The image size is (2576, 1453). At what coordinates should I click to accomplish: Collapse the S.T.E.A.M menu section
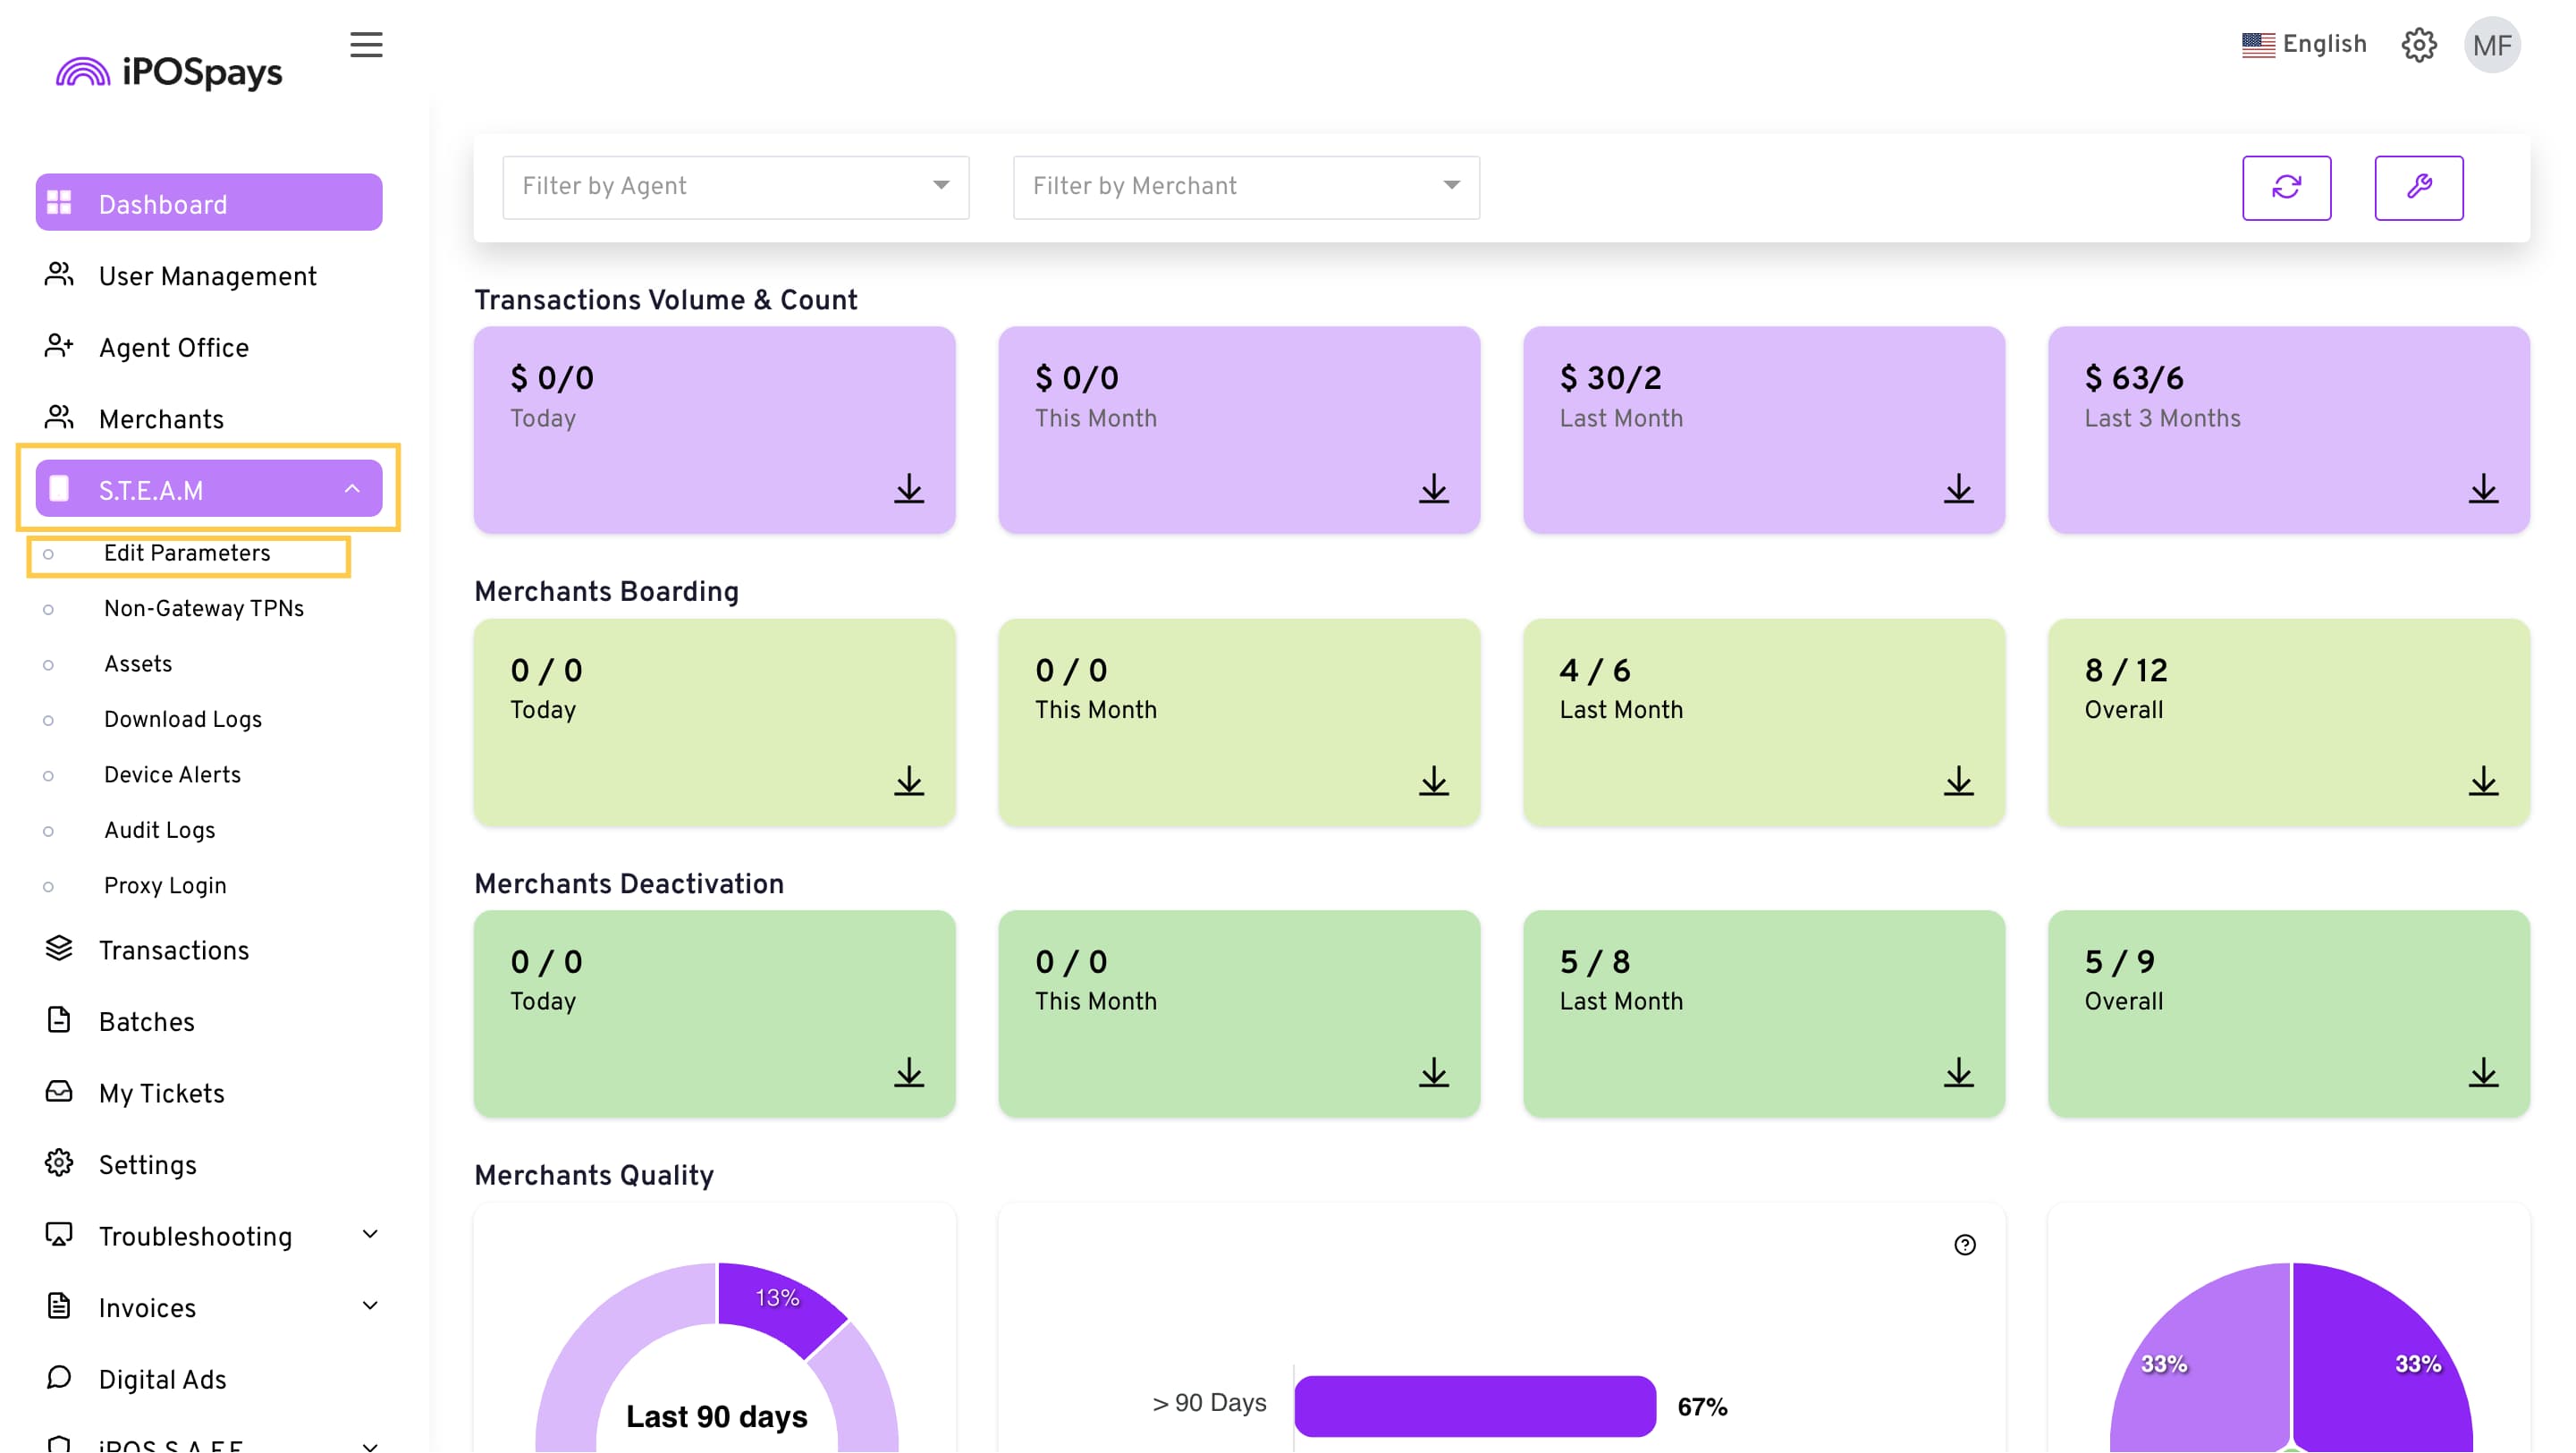(352, 489)
